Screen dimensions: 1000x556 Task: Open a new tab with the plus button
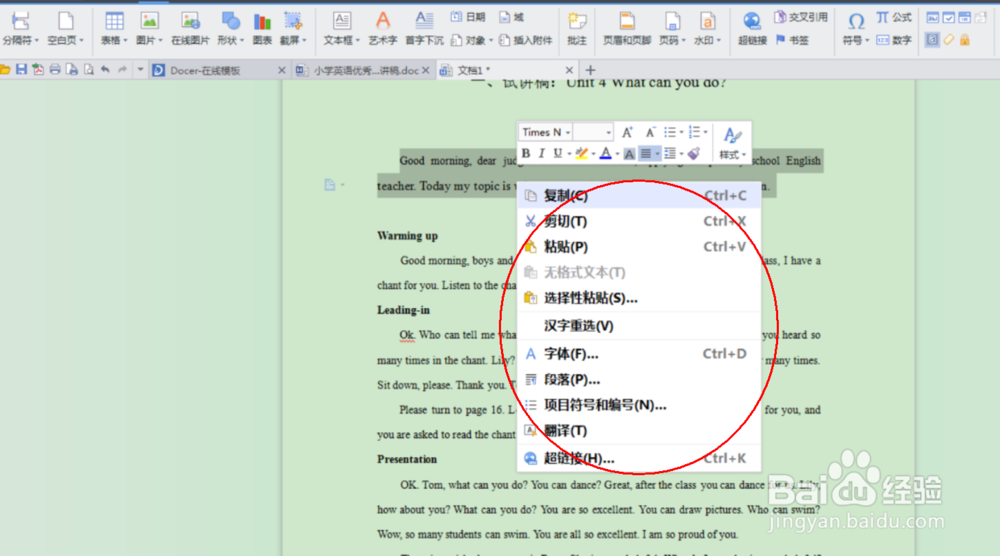590,70
